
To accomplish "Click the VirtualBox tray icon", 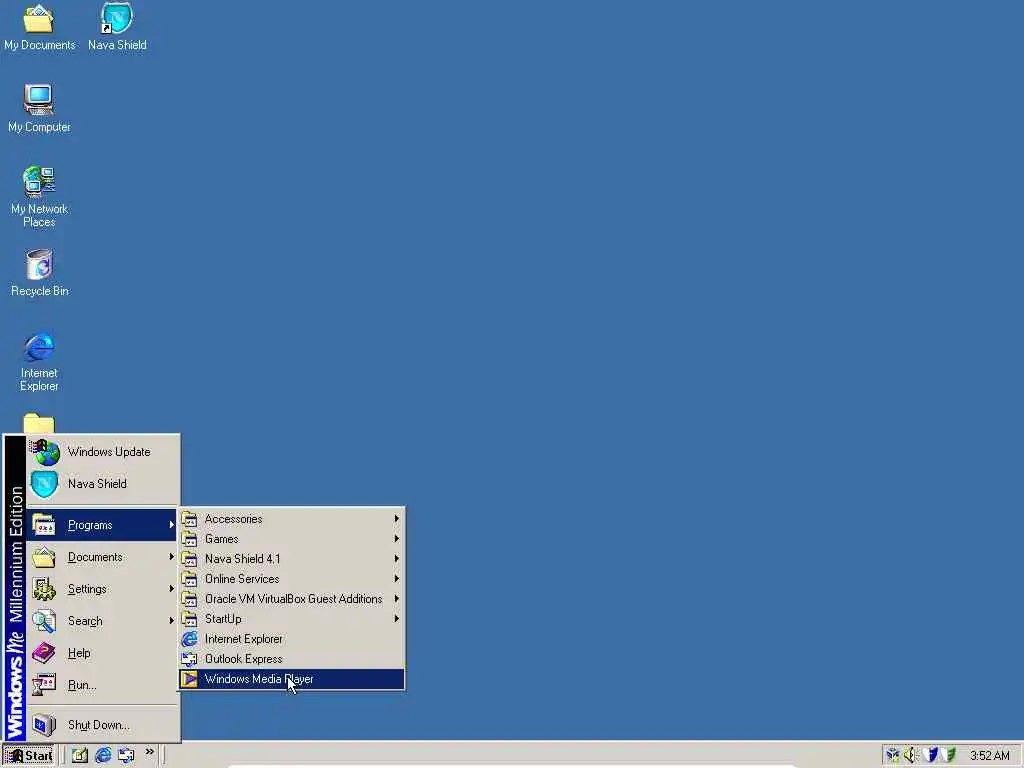I will (893, 756).
